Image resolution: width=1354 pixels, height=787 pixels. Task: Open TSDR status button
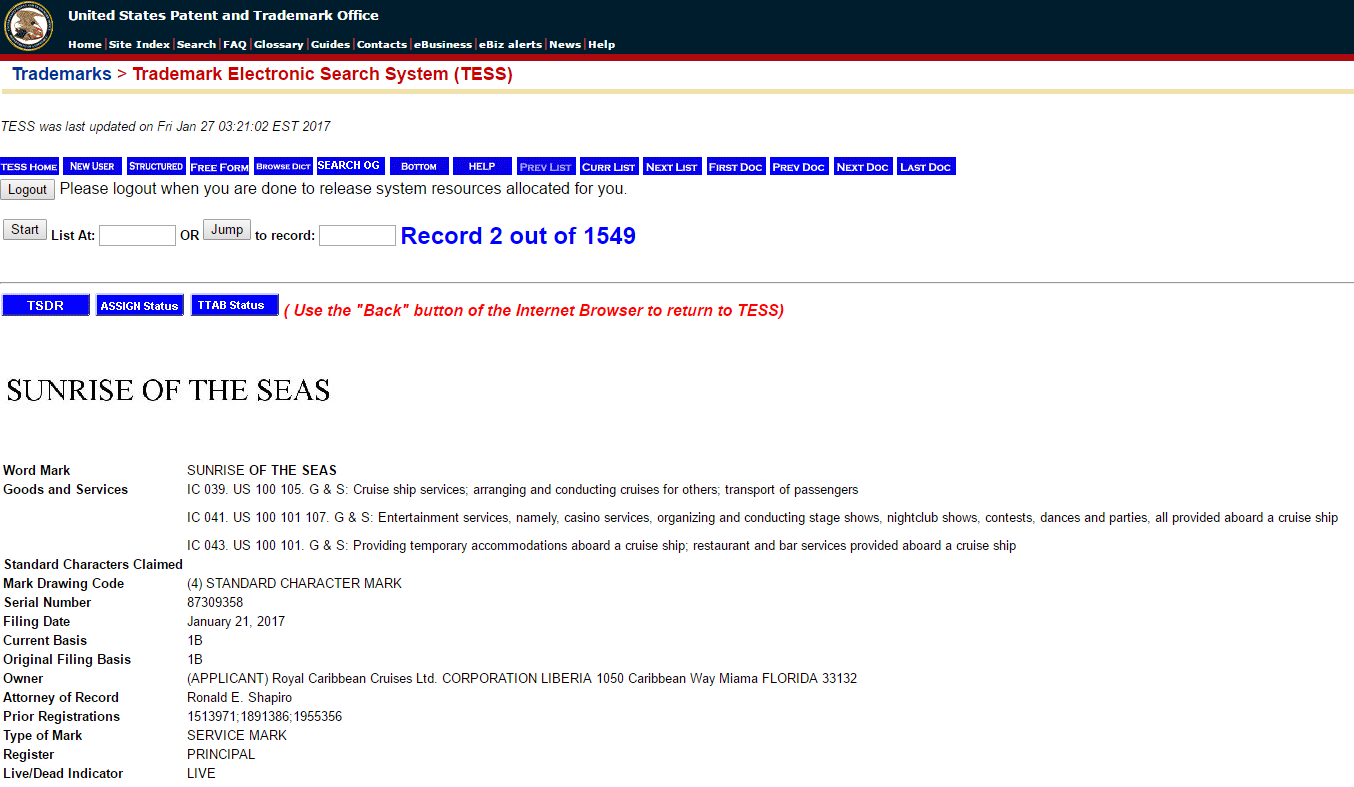[x=46, y=306]
